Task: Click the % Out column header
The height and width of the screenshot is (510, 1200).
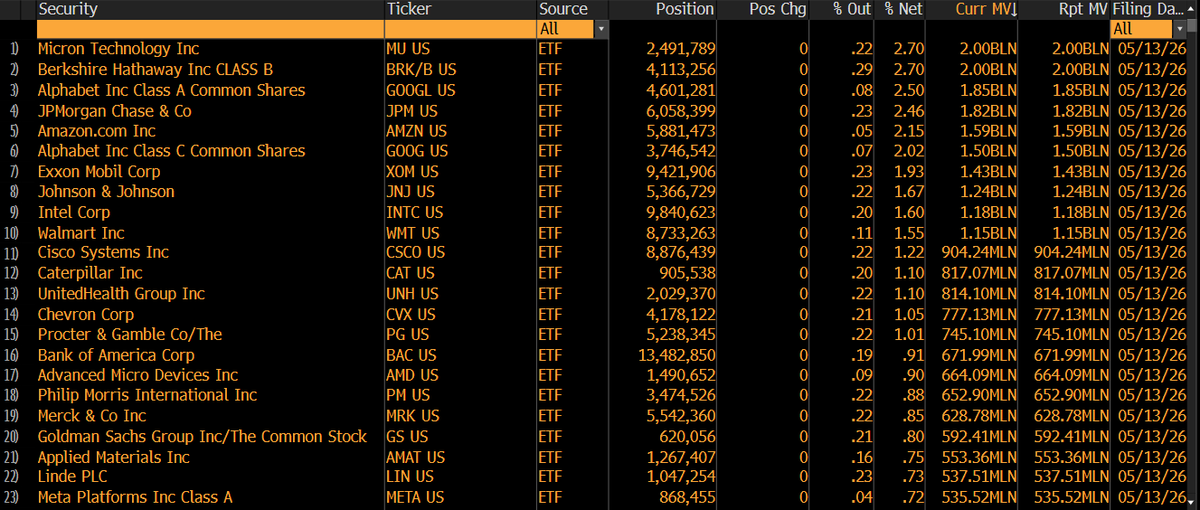Action: coord(853,9)
